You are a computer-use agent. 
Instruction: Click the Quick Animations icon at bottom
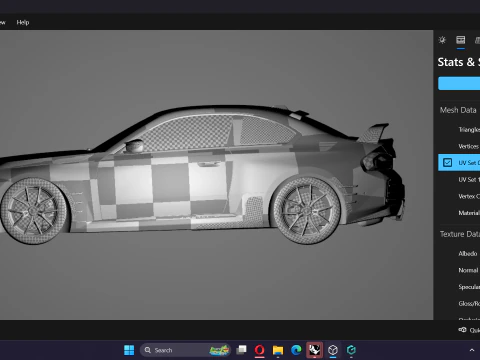click(462, 330)
